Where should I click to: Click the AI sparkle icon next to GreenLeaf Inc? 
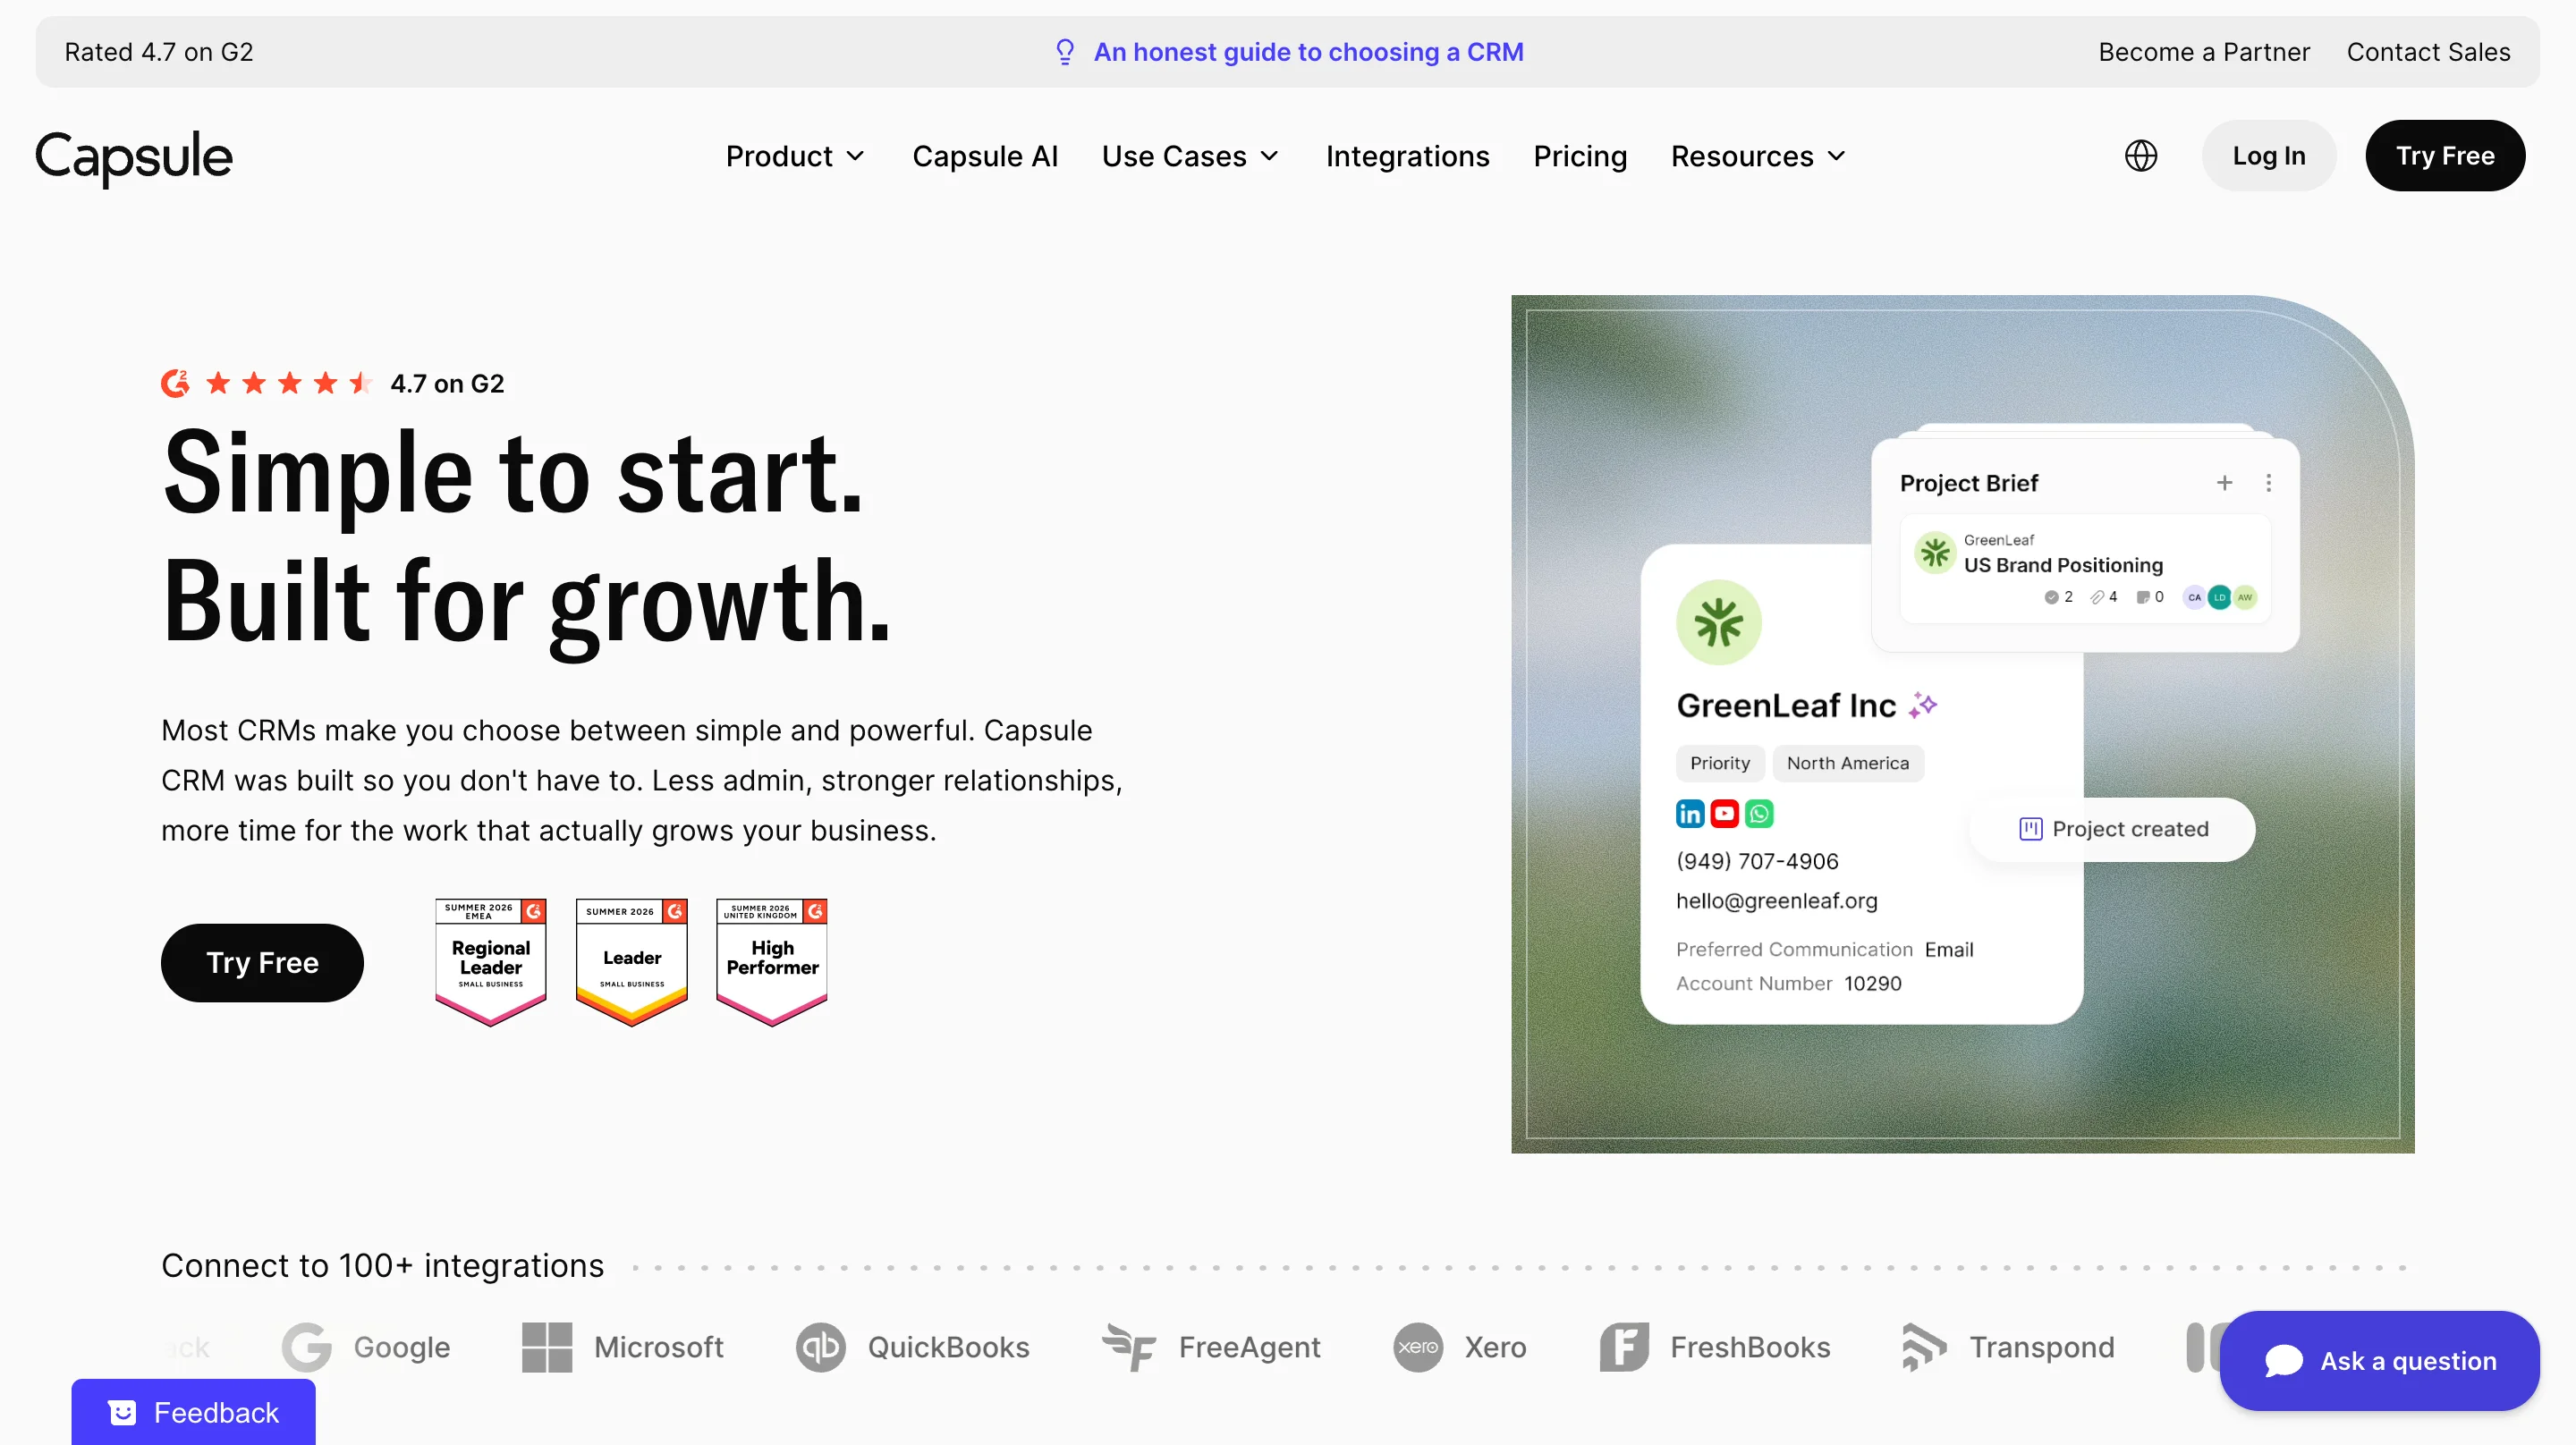(1922, 705)
